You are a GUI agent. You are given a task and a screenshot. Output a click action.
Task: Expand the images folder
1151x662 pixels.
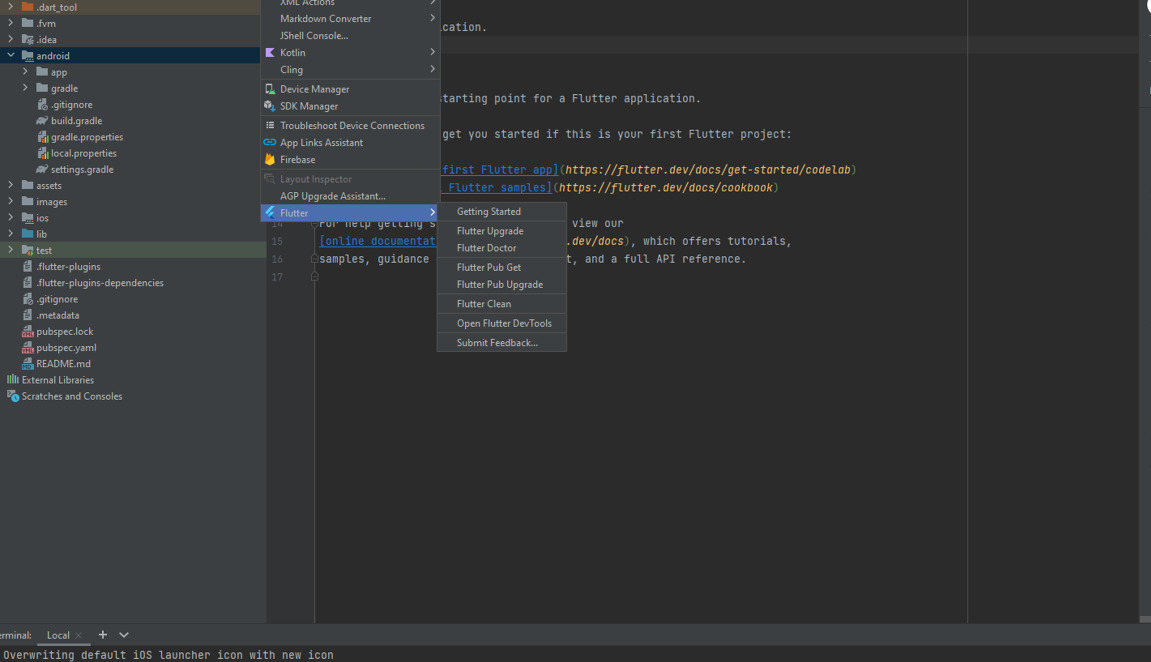point(11,201)
